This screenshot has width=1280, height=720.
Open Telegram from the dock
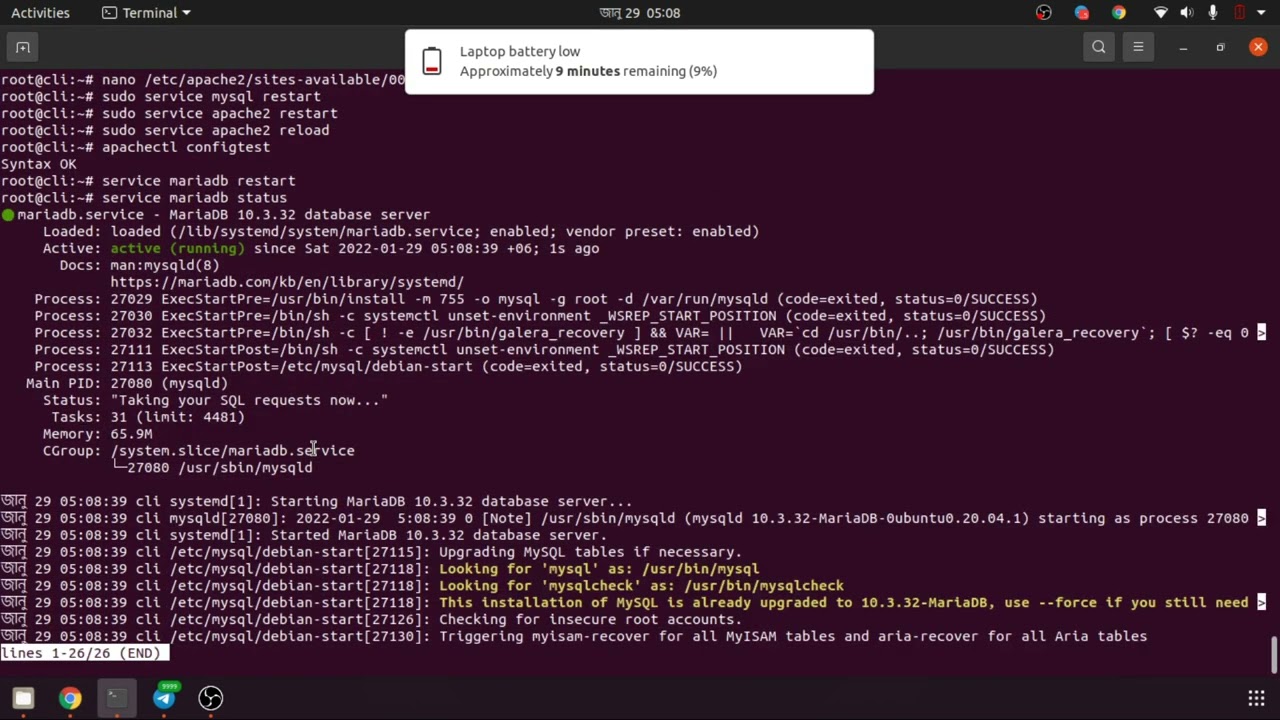(164, 698)
